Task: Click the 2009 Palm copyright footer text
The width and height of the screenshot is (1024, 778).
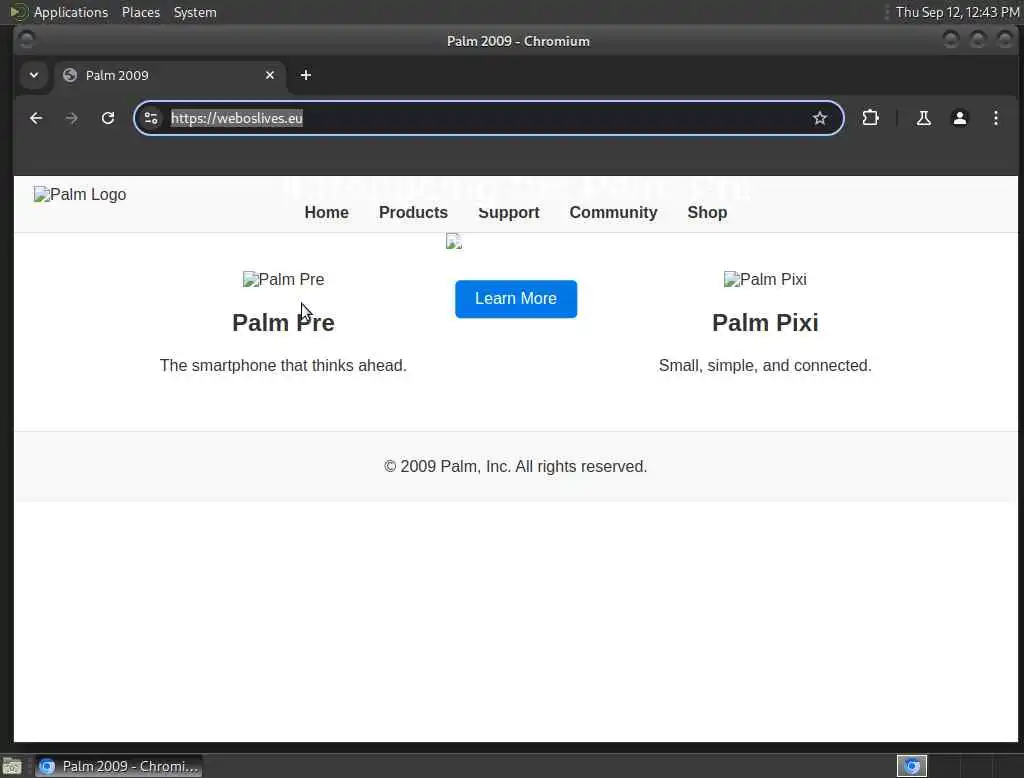Action: [x=516, y=466]
